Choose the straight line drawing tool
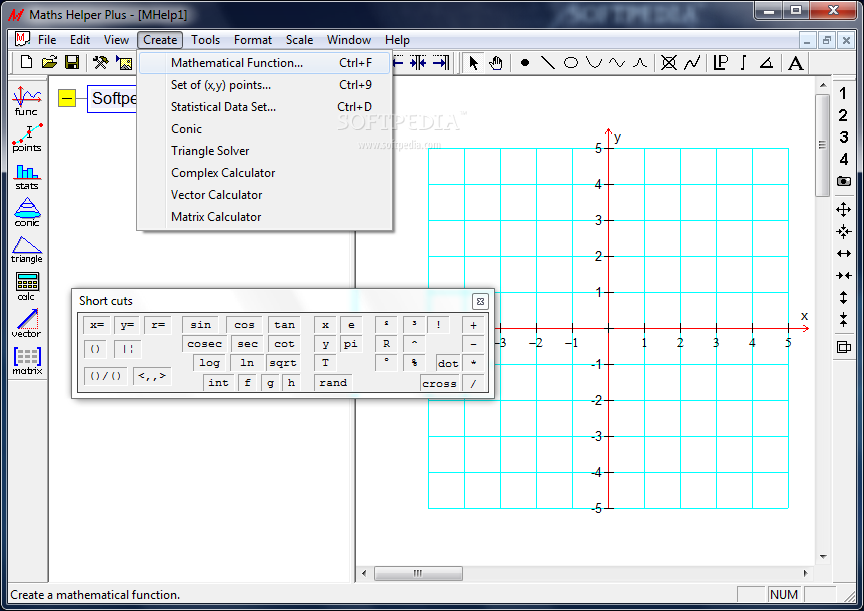This screenshot has width=864, height=611. coord(547,63)
